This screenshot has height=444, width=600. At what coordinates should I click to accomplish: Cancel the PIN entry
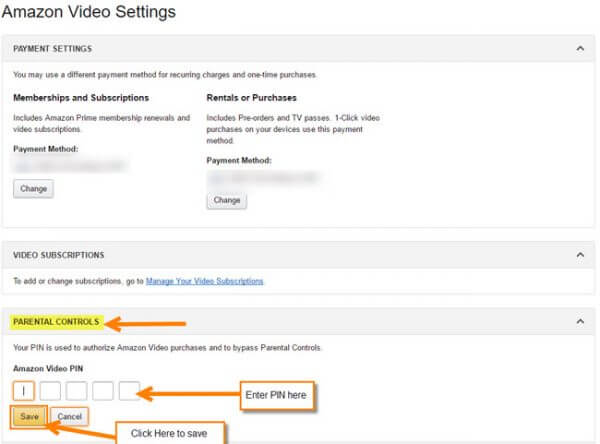pos(69,416)
